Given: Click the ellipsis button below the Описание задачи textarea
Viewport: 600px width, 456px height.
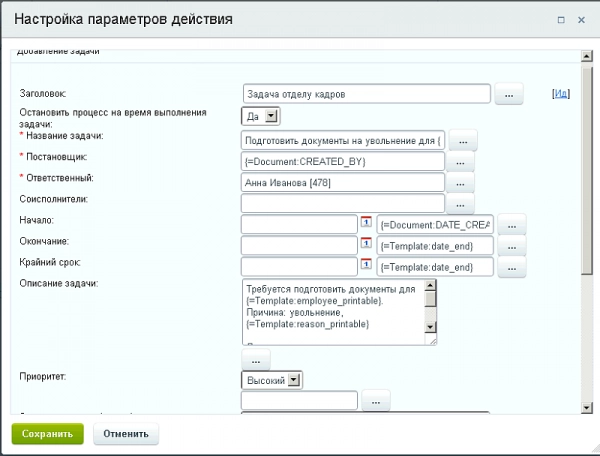Looking at the screenshot, I should pyautogui.click(x=255, y=357).
